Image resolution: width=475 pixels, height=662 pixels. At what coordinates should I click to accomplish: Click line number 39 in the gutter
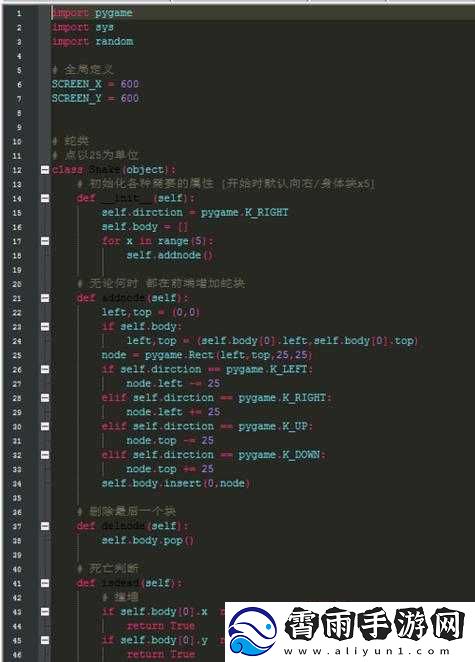pyautogui.click(x=17, y=555)
